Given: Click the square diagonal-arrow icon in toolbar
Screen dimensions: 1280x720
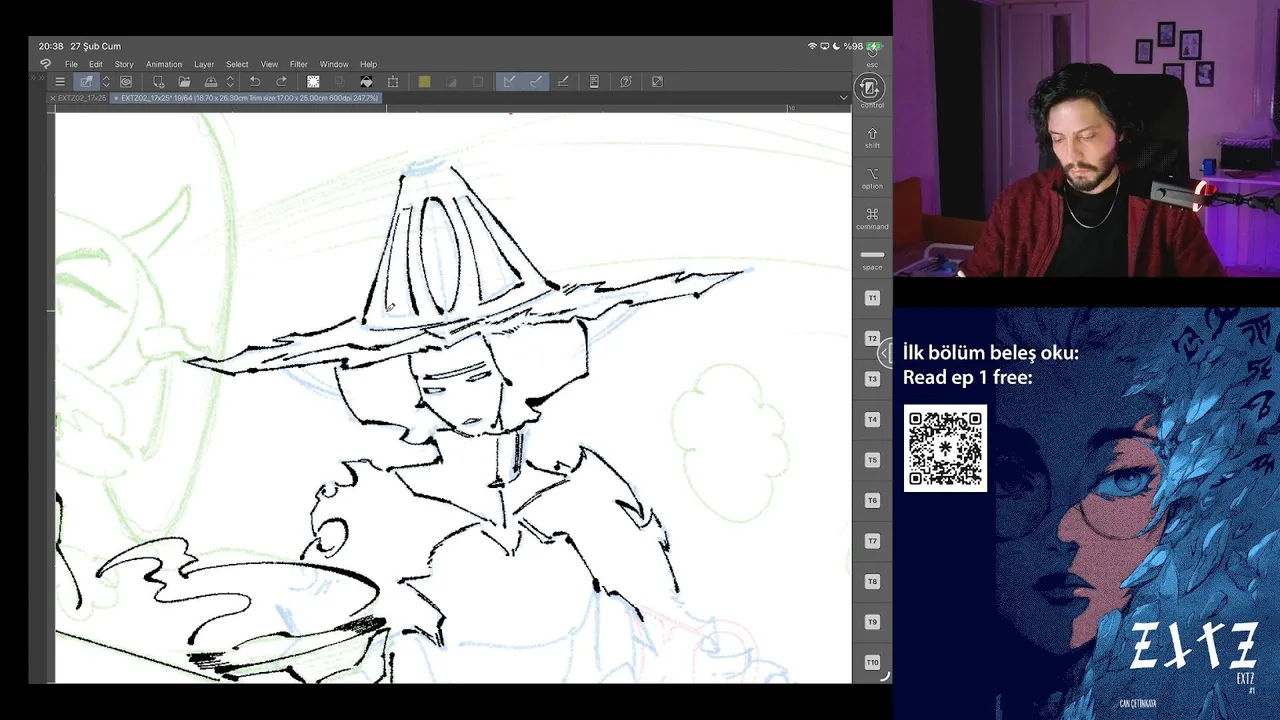Looking at the screenshot, I should (657, 82).
